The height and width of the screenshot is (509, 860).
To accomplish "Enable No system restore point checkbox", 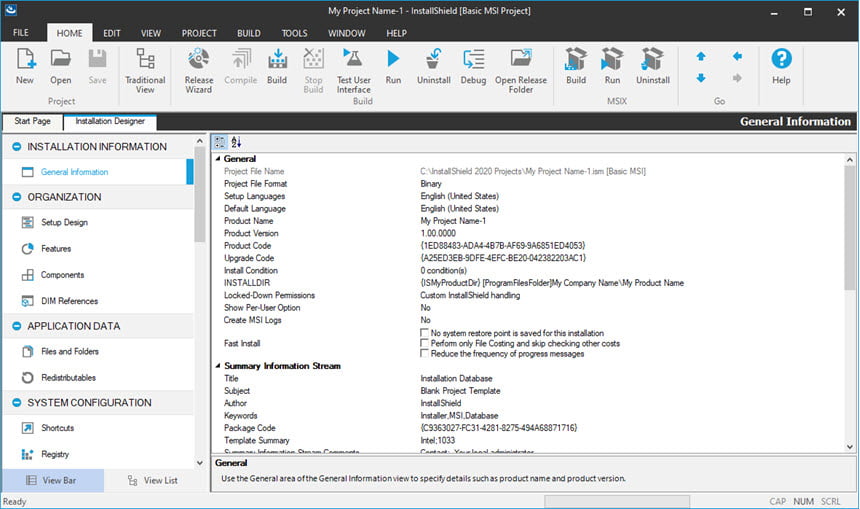I will point(424,333).
